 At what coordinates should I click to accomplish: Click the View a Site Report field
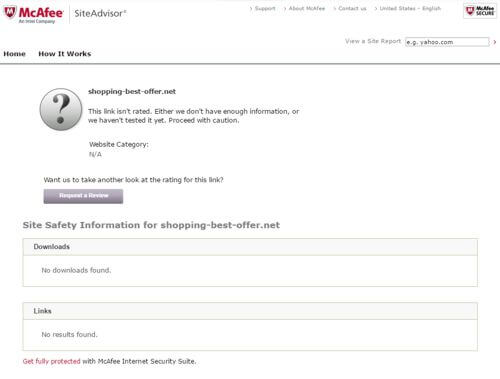[x=447, y=42]
